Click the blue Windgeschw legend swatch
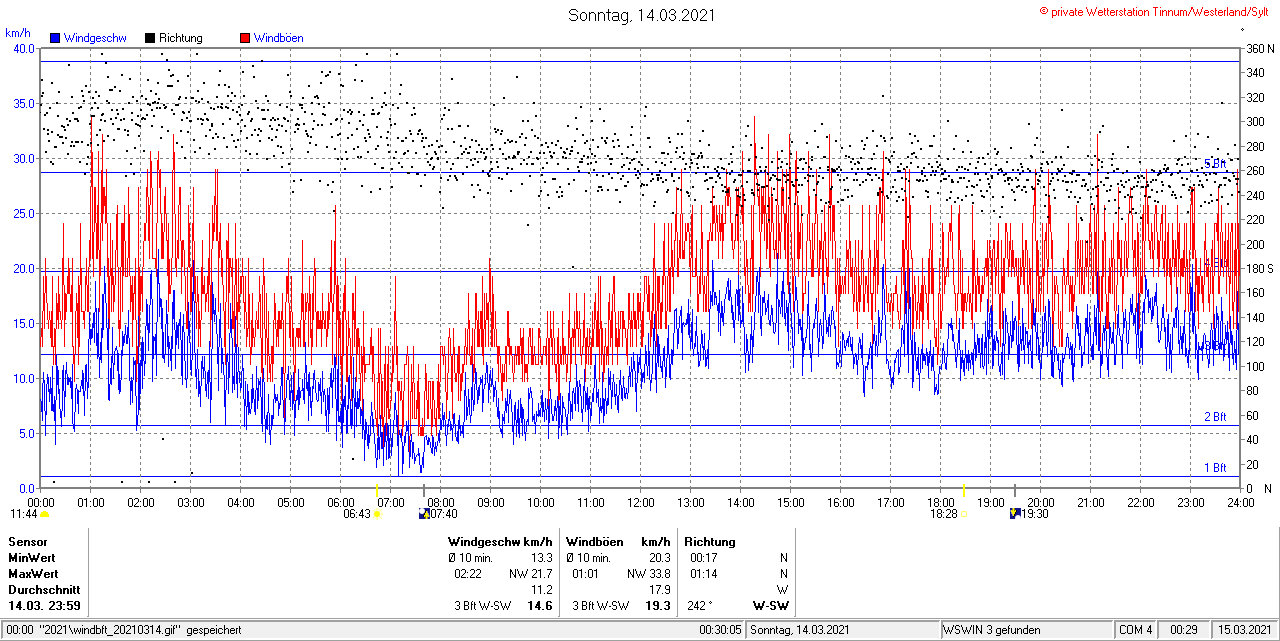 [54, 38]
